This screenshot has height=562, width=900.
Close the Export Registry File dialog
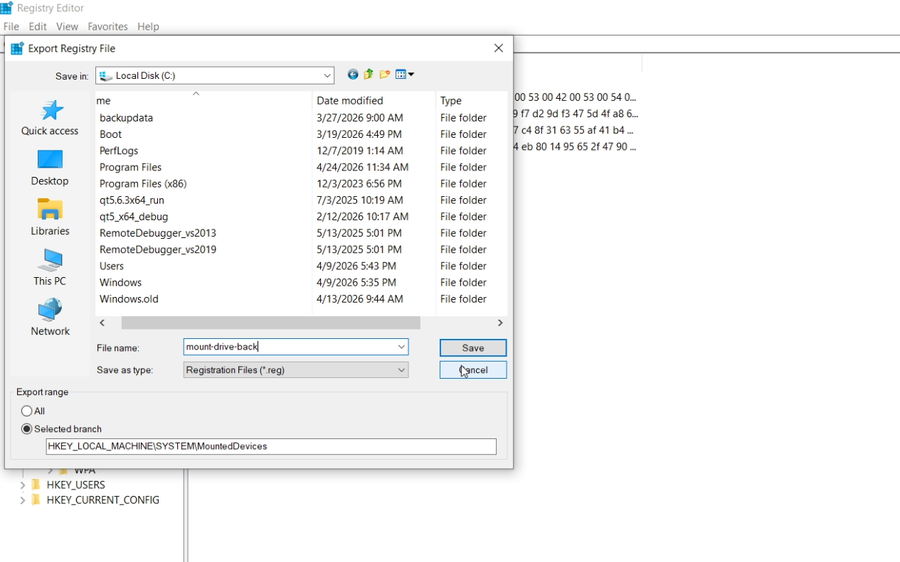pyautogui.click(x=499, y=48)
